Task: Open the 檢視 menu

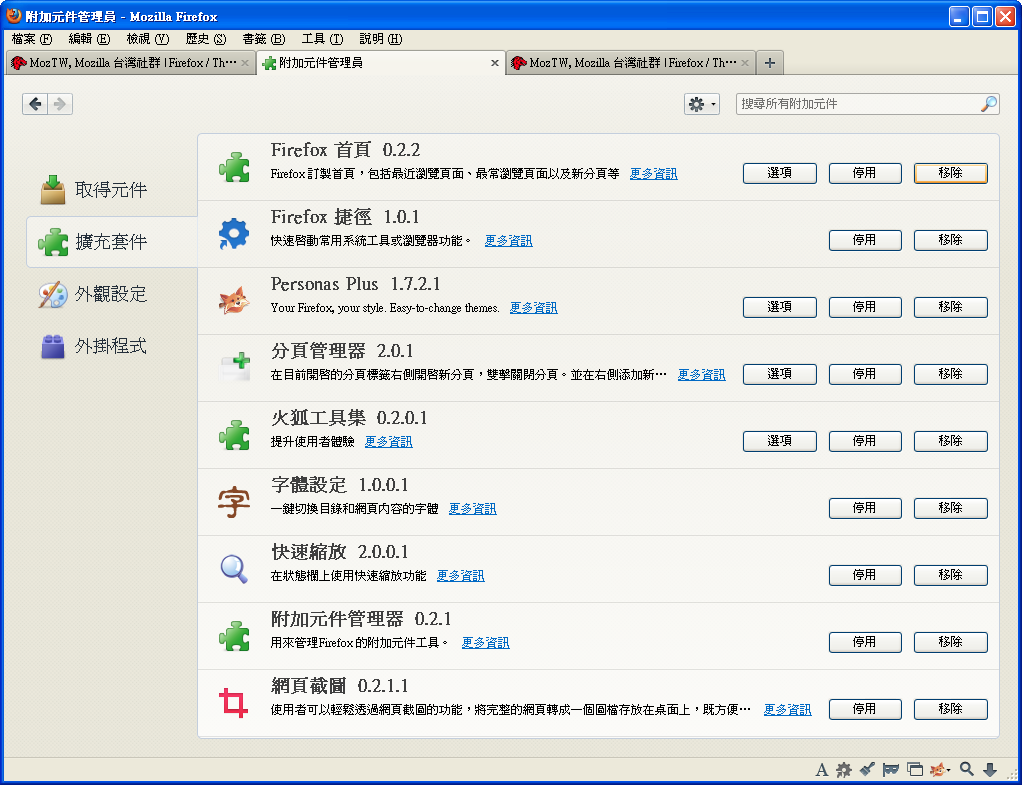Action: [x=147, y=39]
